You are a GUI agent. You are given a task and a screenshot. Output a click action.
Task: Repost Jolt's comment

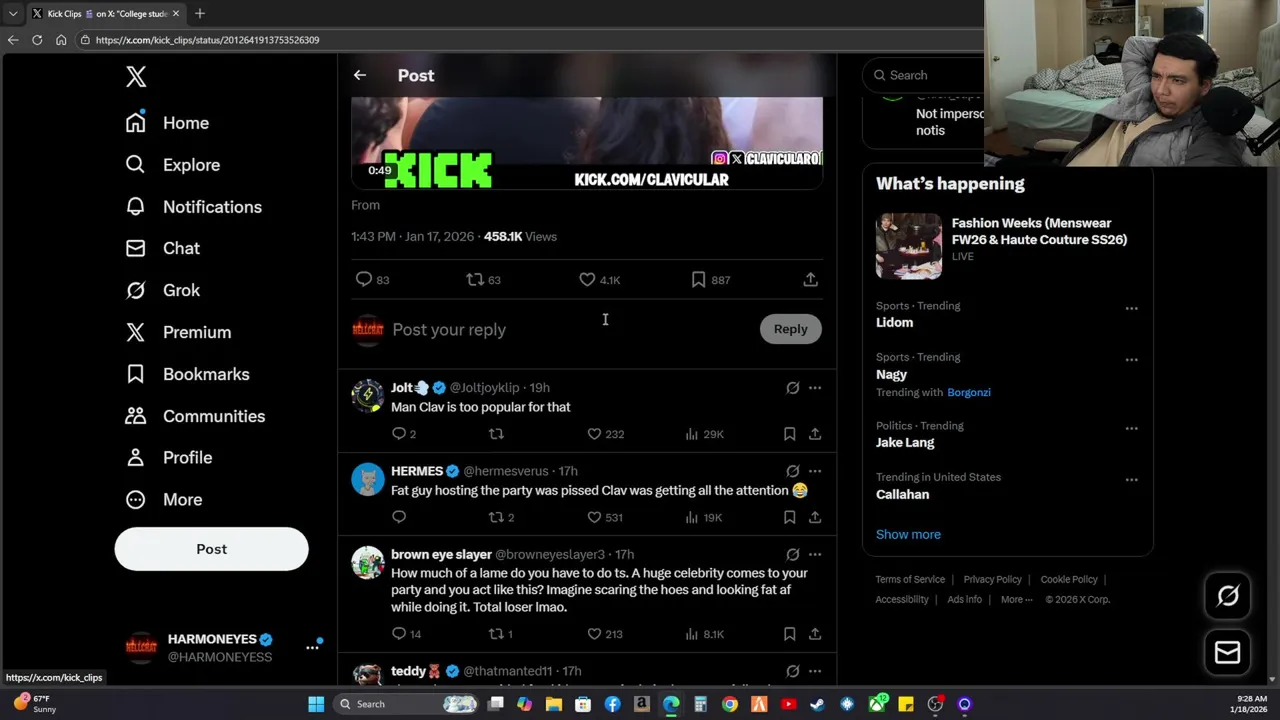(x=496, y=434)
